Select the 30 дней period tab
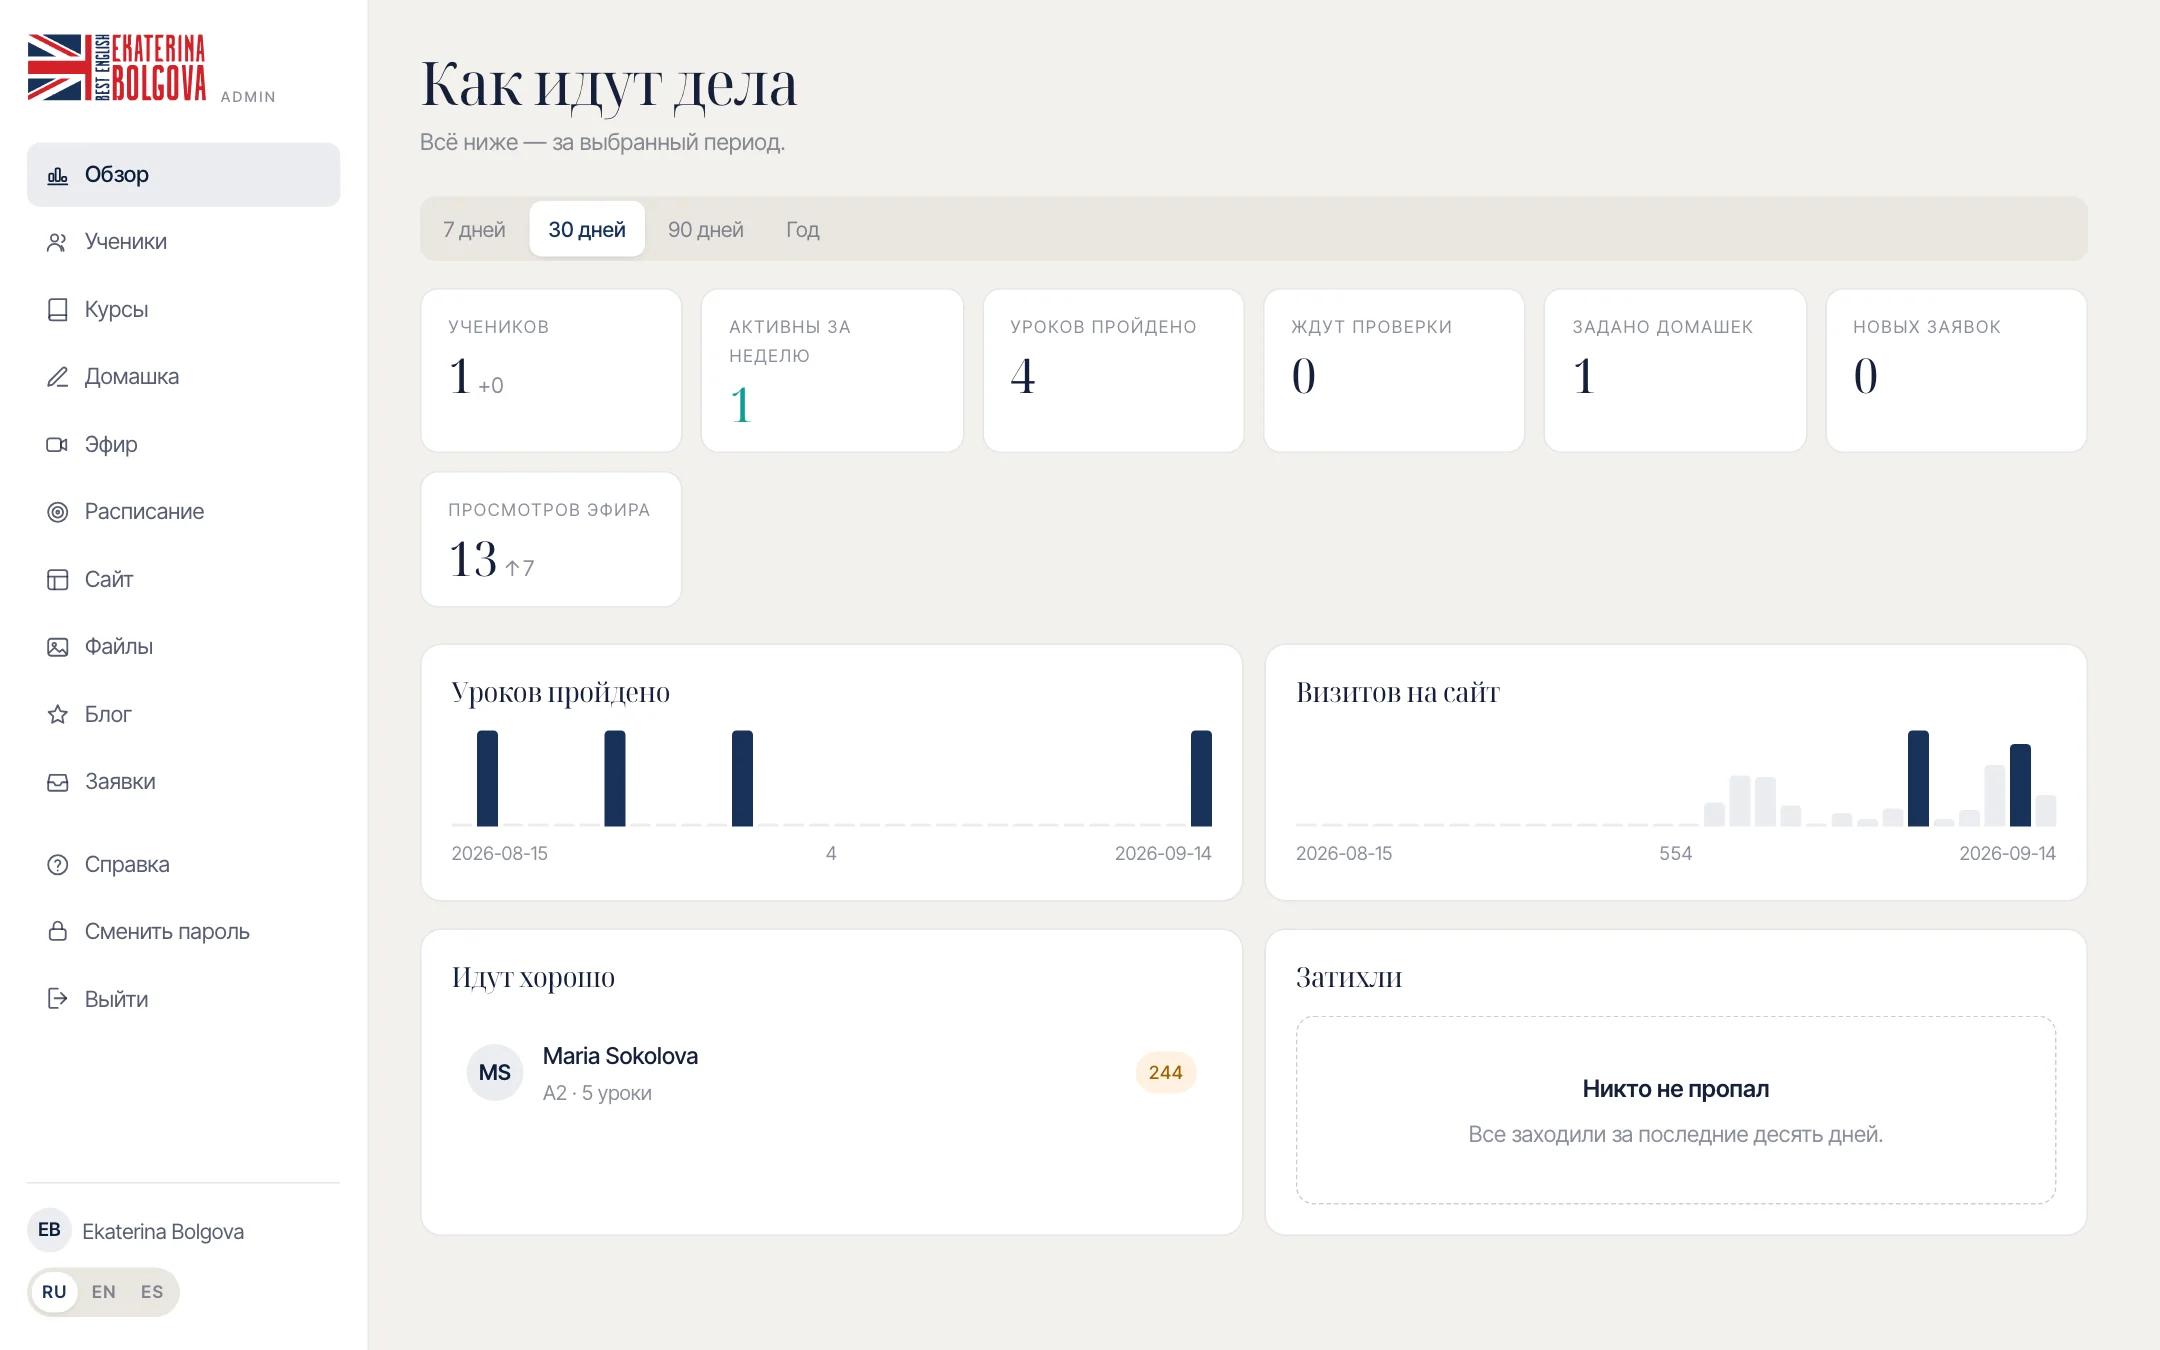2160x1350 pixels. pos(587,229)
